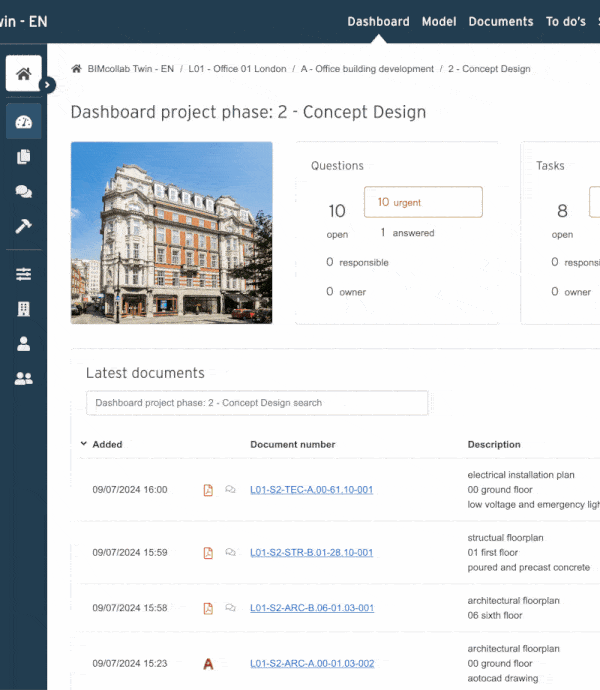Expand the sidebar with the chevron arrow

[x=47, y=85]
